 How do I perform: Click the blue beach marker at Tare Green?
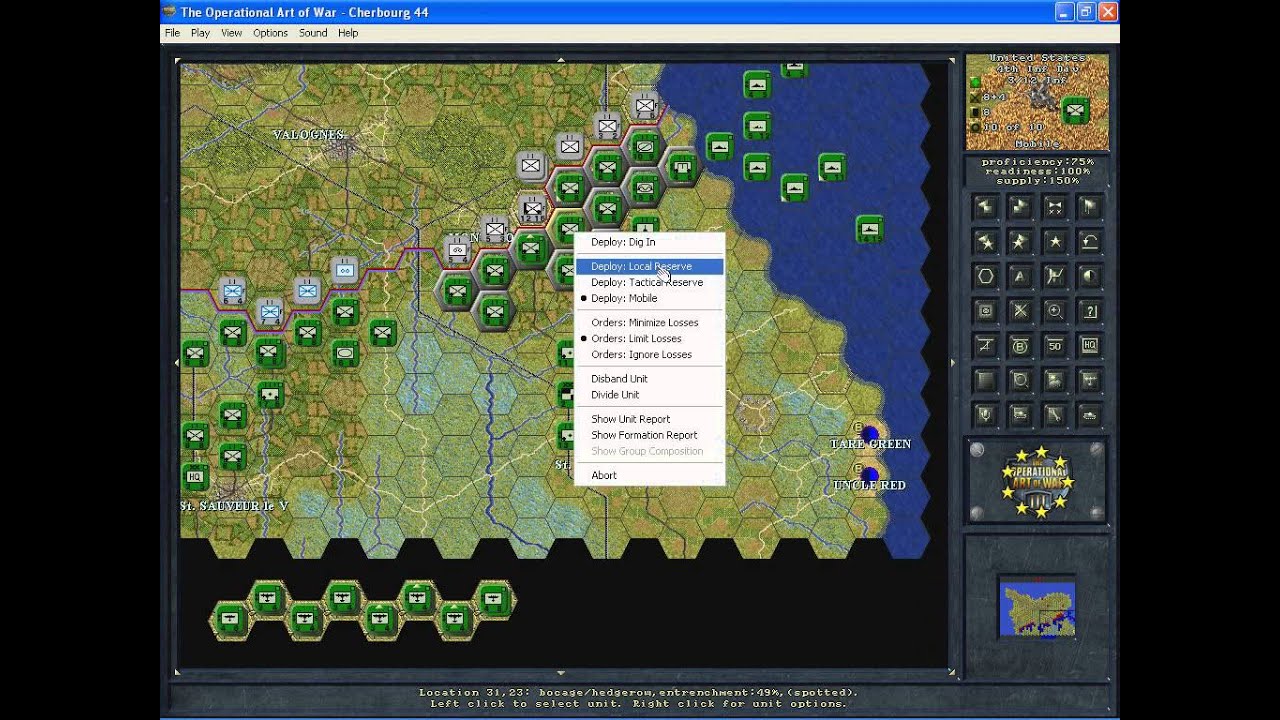pos(869,433)
